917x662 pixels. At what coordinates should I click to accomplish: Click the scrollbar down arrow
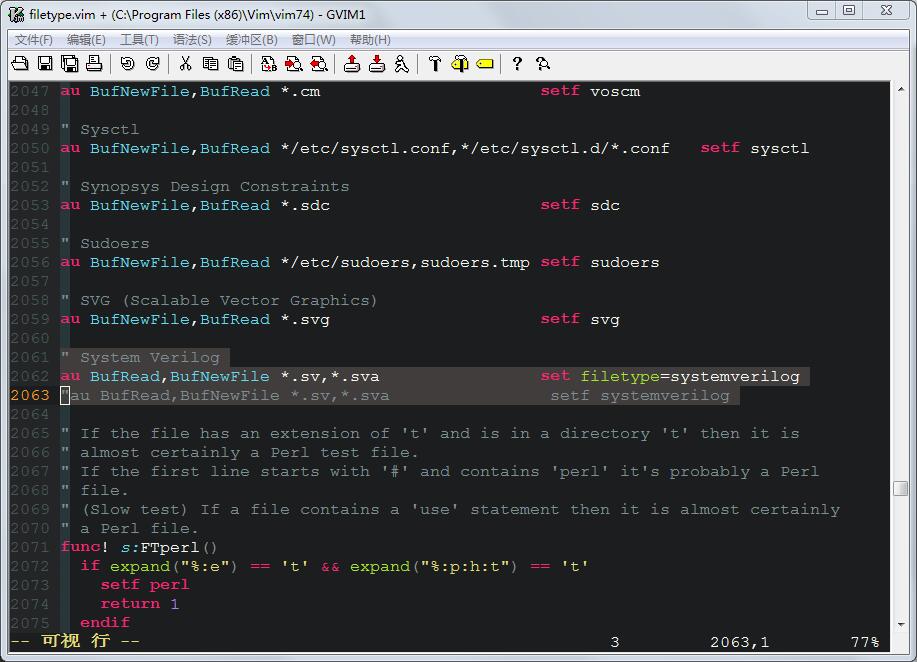[901, 624]
